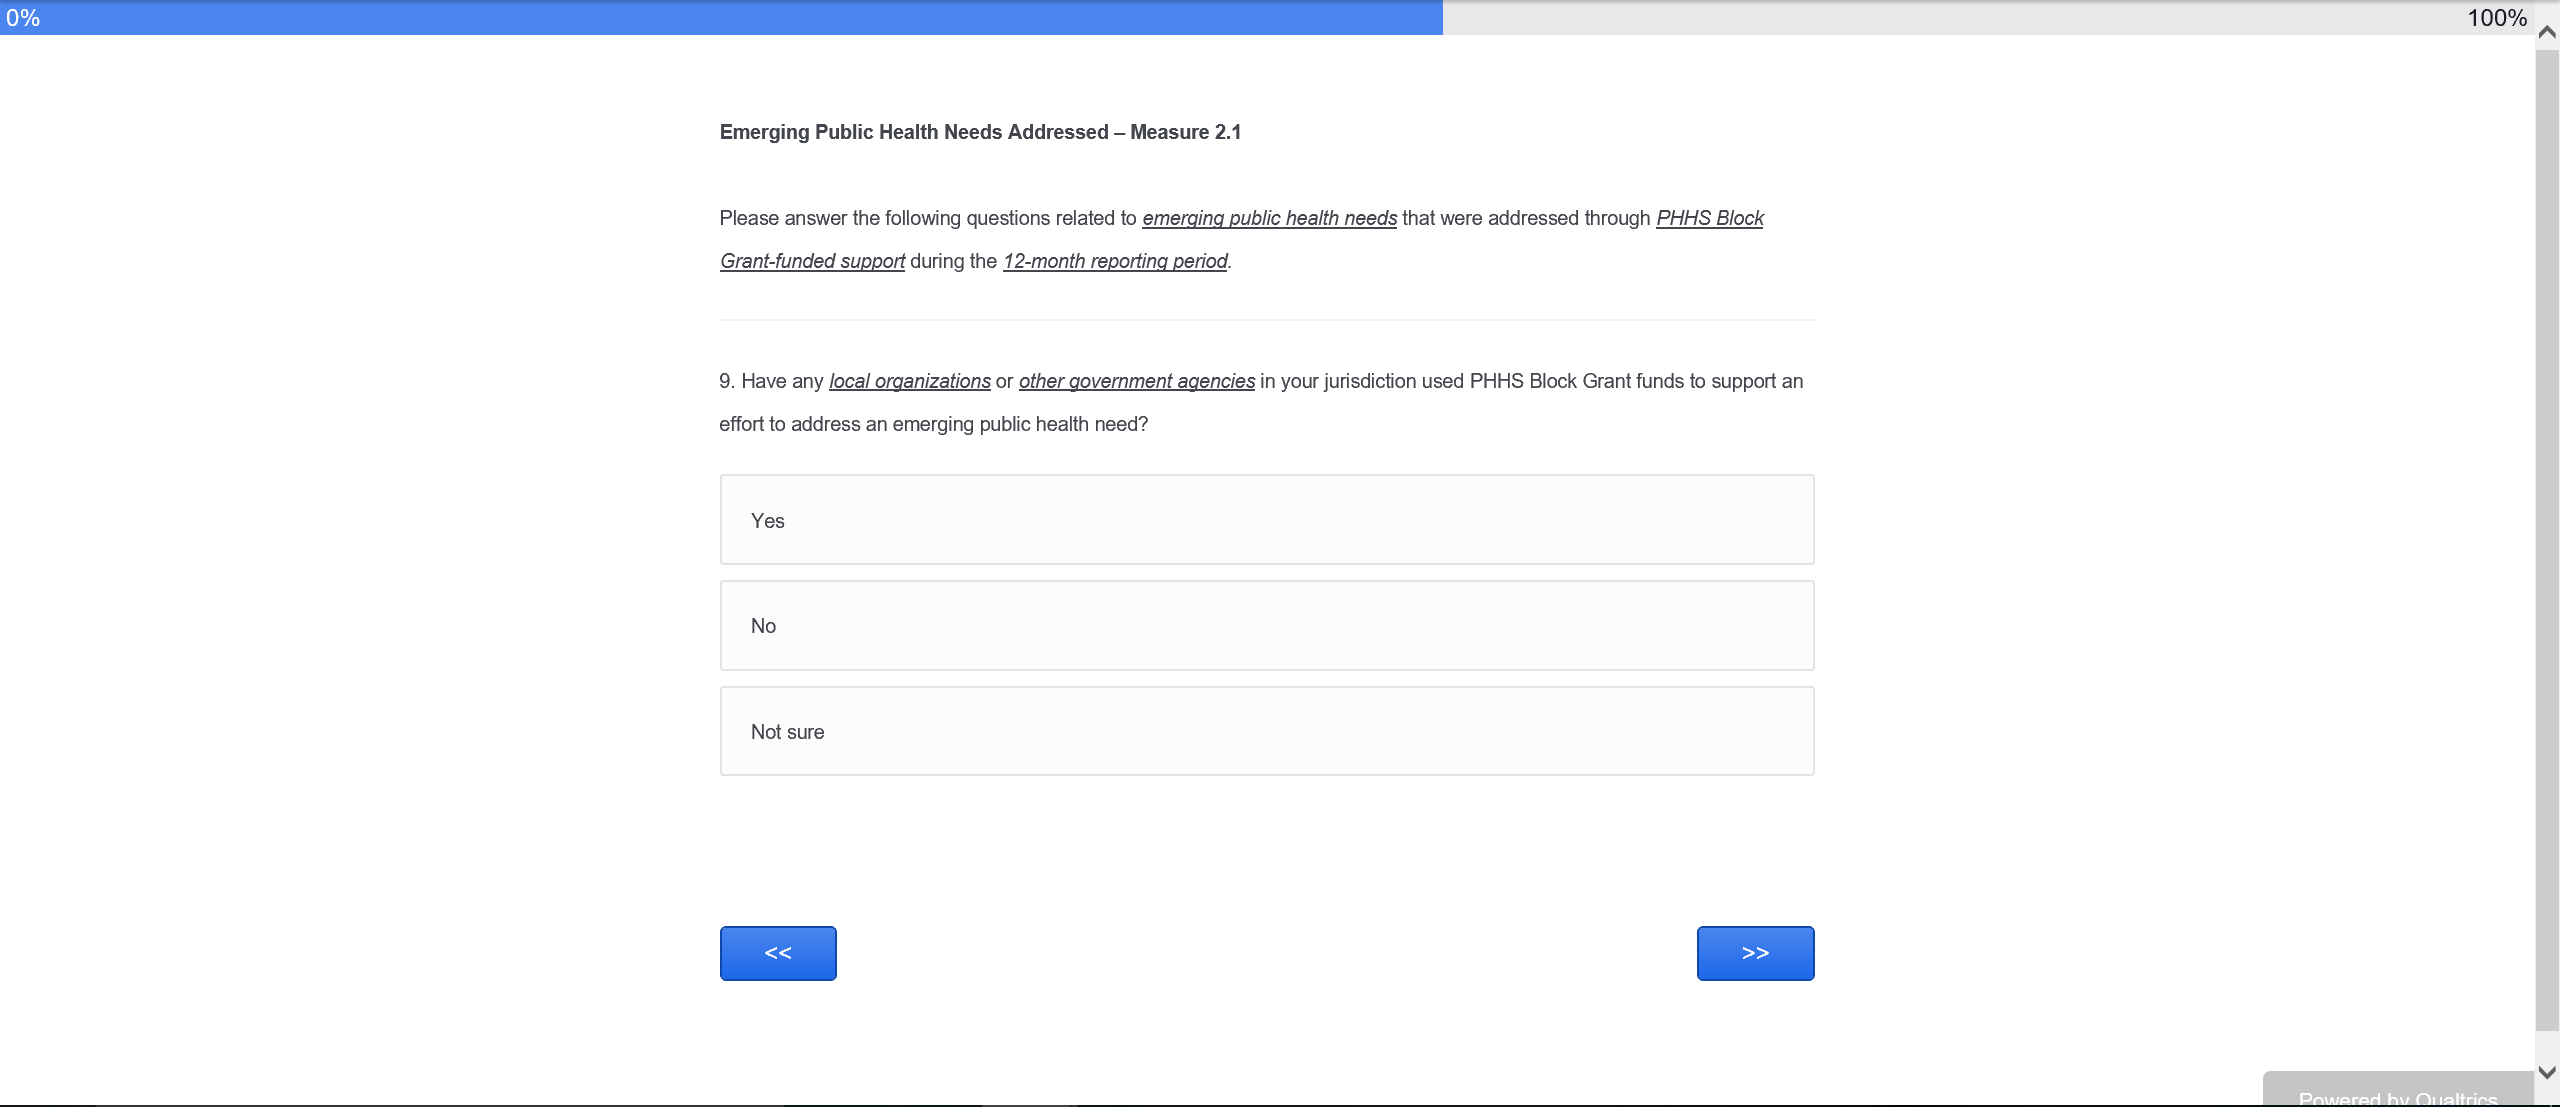Return to the previous survey page
2560x1107 pixels.
[x=778, y=953]
